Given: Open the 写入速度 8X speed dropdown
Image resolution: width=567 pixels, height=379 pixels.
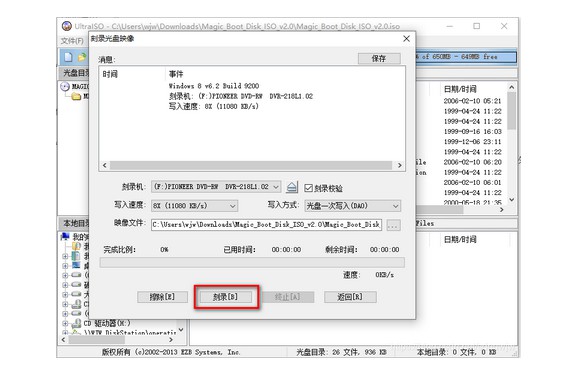Looking at the screenshot, I should pyautogui.click(x=195, y=206).
